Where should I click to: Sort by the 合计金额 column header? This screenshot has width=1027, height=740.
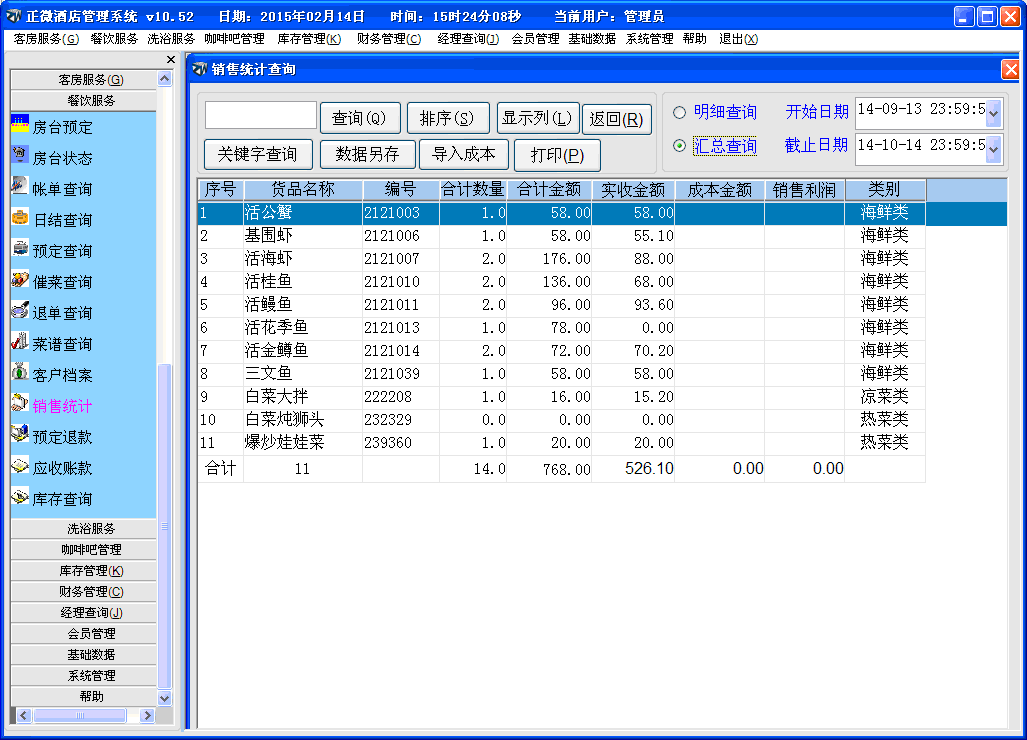point(549,190)
